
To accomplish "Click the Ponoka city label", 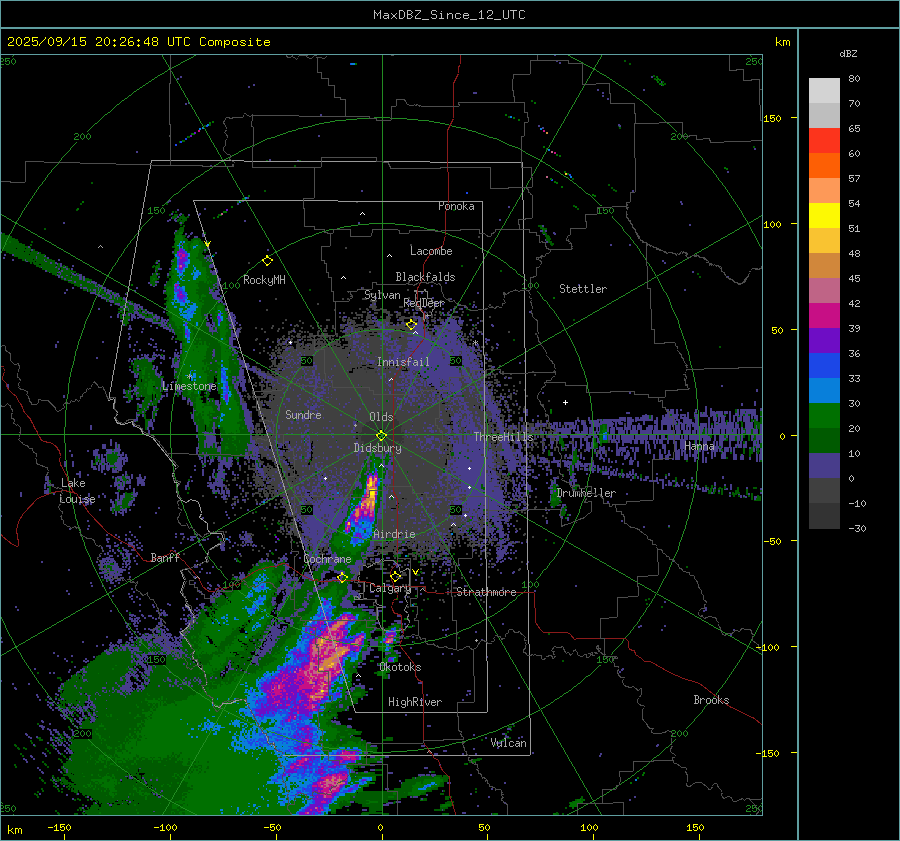I will pos(456,206).
